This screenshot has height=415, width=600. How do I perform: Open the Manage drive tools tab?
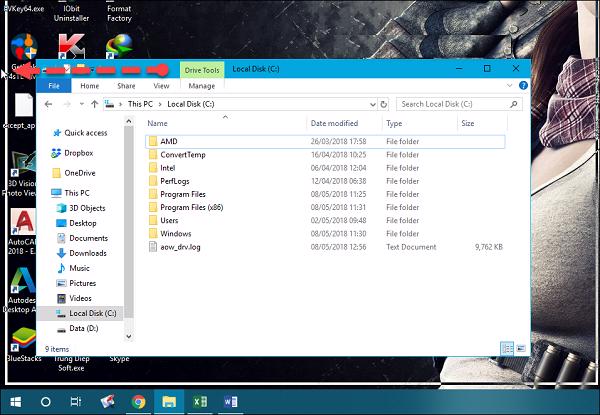(x=201, y=86)
